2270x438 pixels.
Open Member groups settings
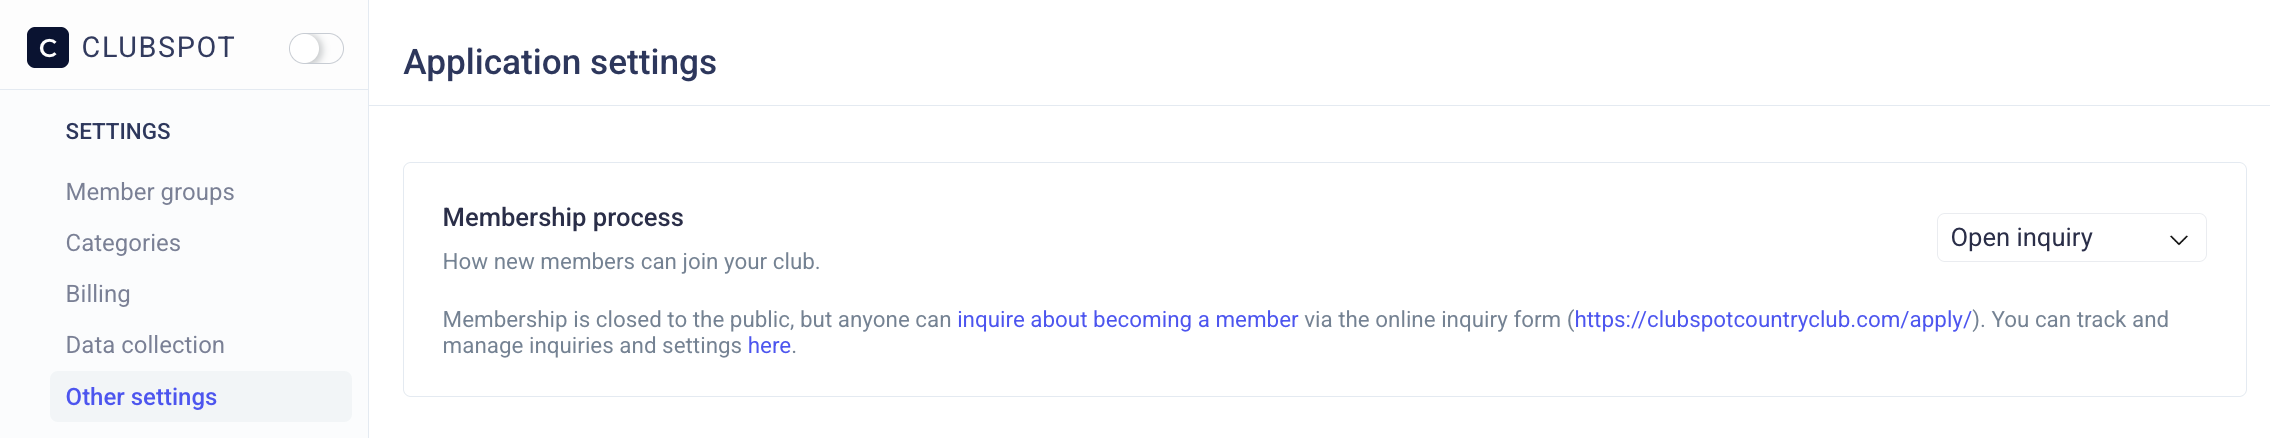pyautogui.click(x=150, y=192)
